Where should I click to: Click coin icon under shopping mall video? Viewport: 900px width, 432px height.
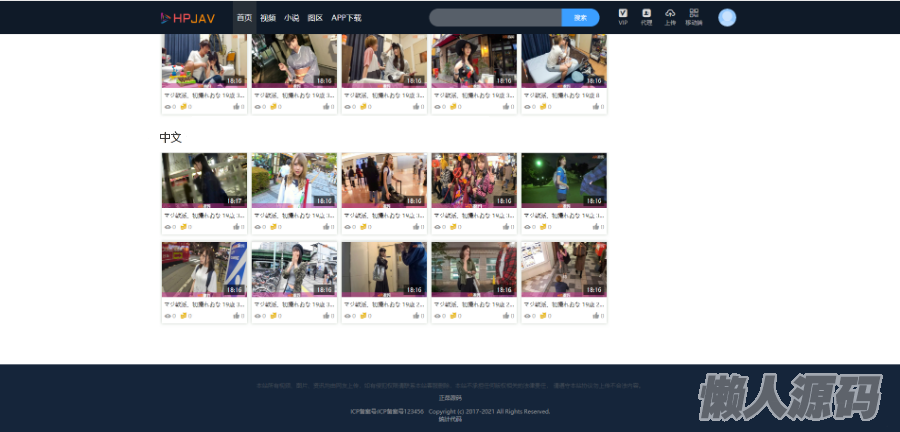(x=363, y=227)
